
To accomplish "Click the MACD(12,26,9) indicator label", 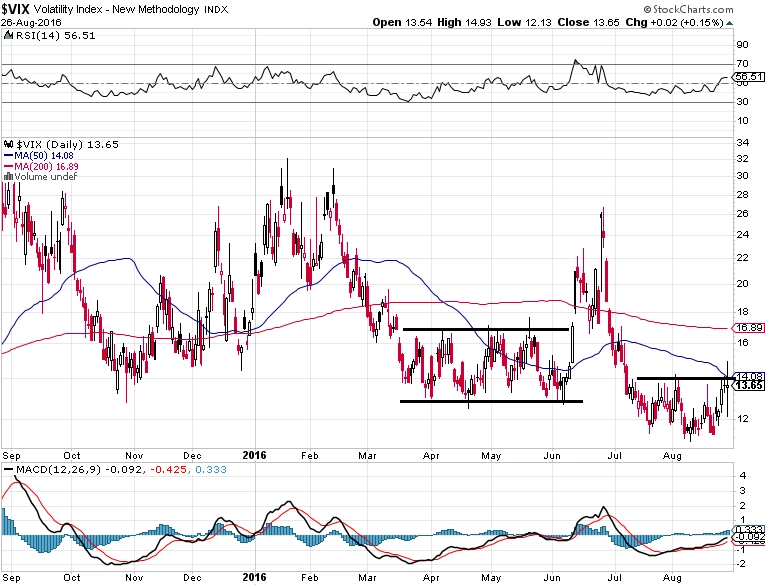I will click(59, 469).
